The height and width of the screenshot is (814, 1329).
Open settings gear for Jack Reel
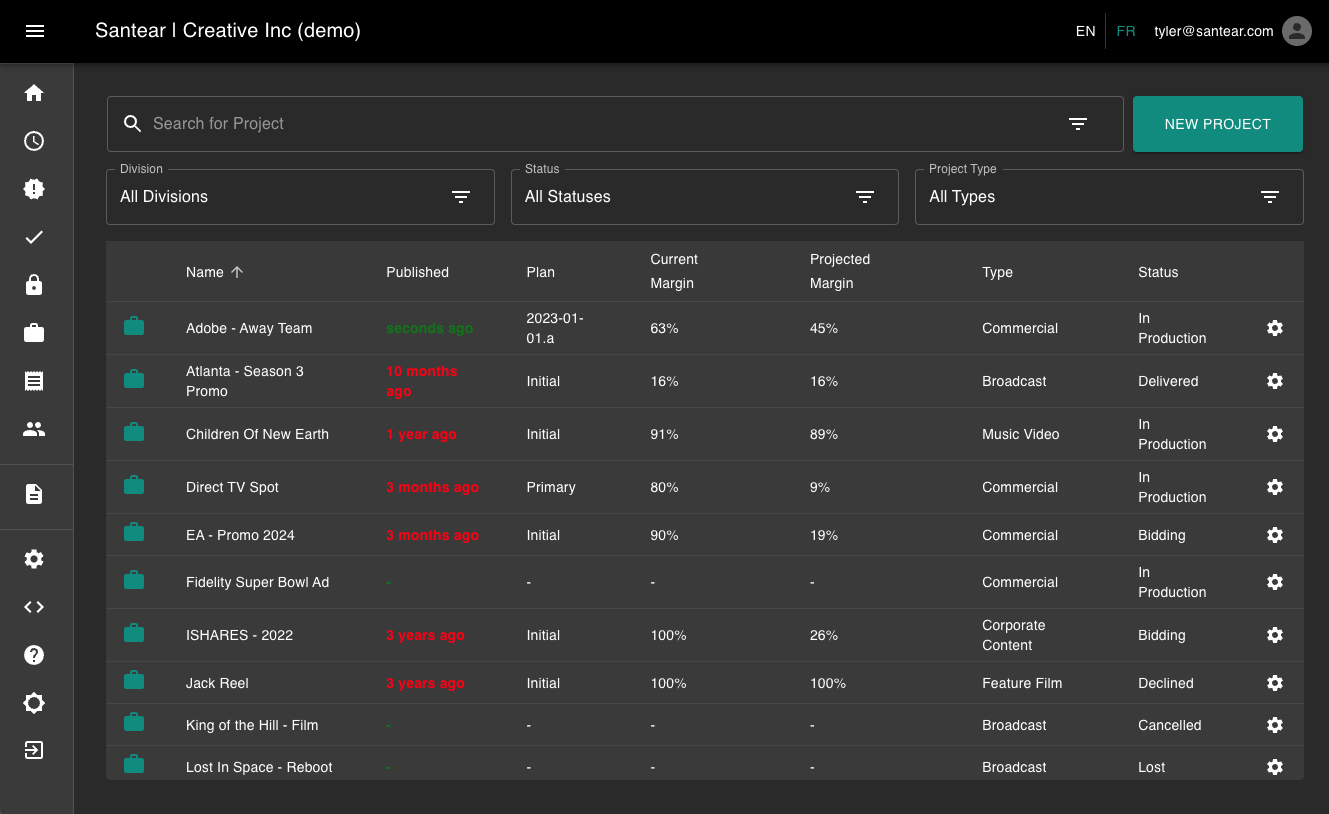coord(1275,683)
